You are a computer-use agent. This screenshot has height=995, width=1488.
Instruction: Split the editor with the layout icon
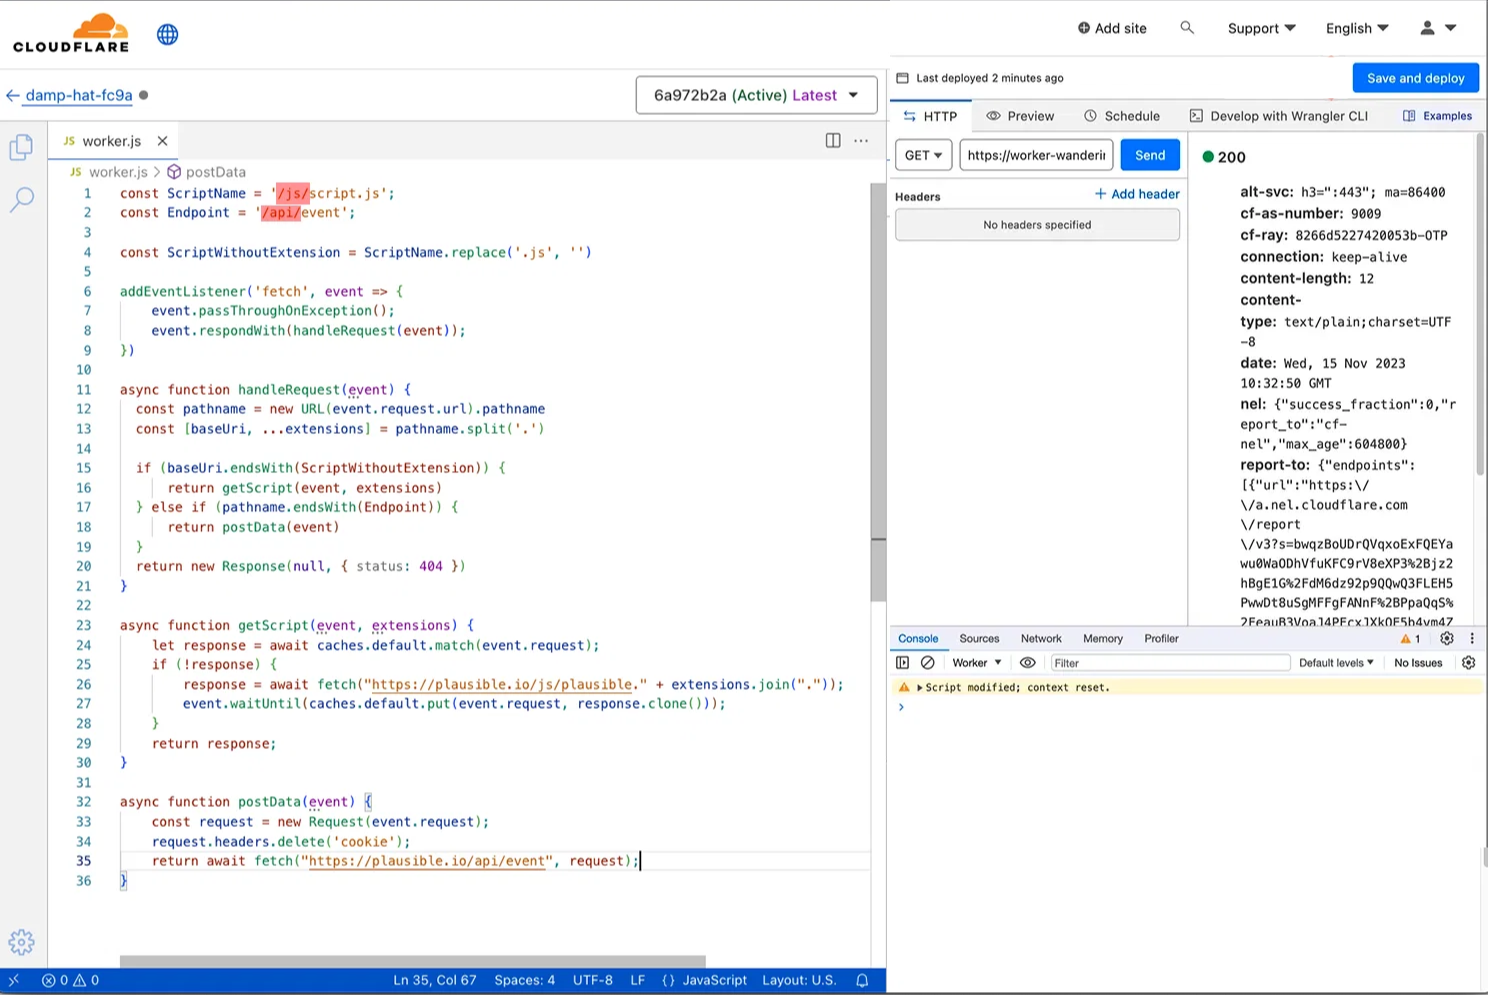click(833, 141)
